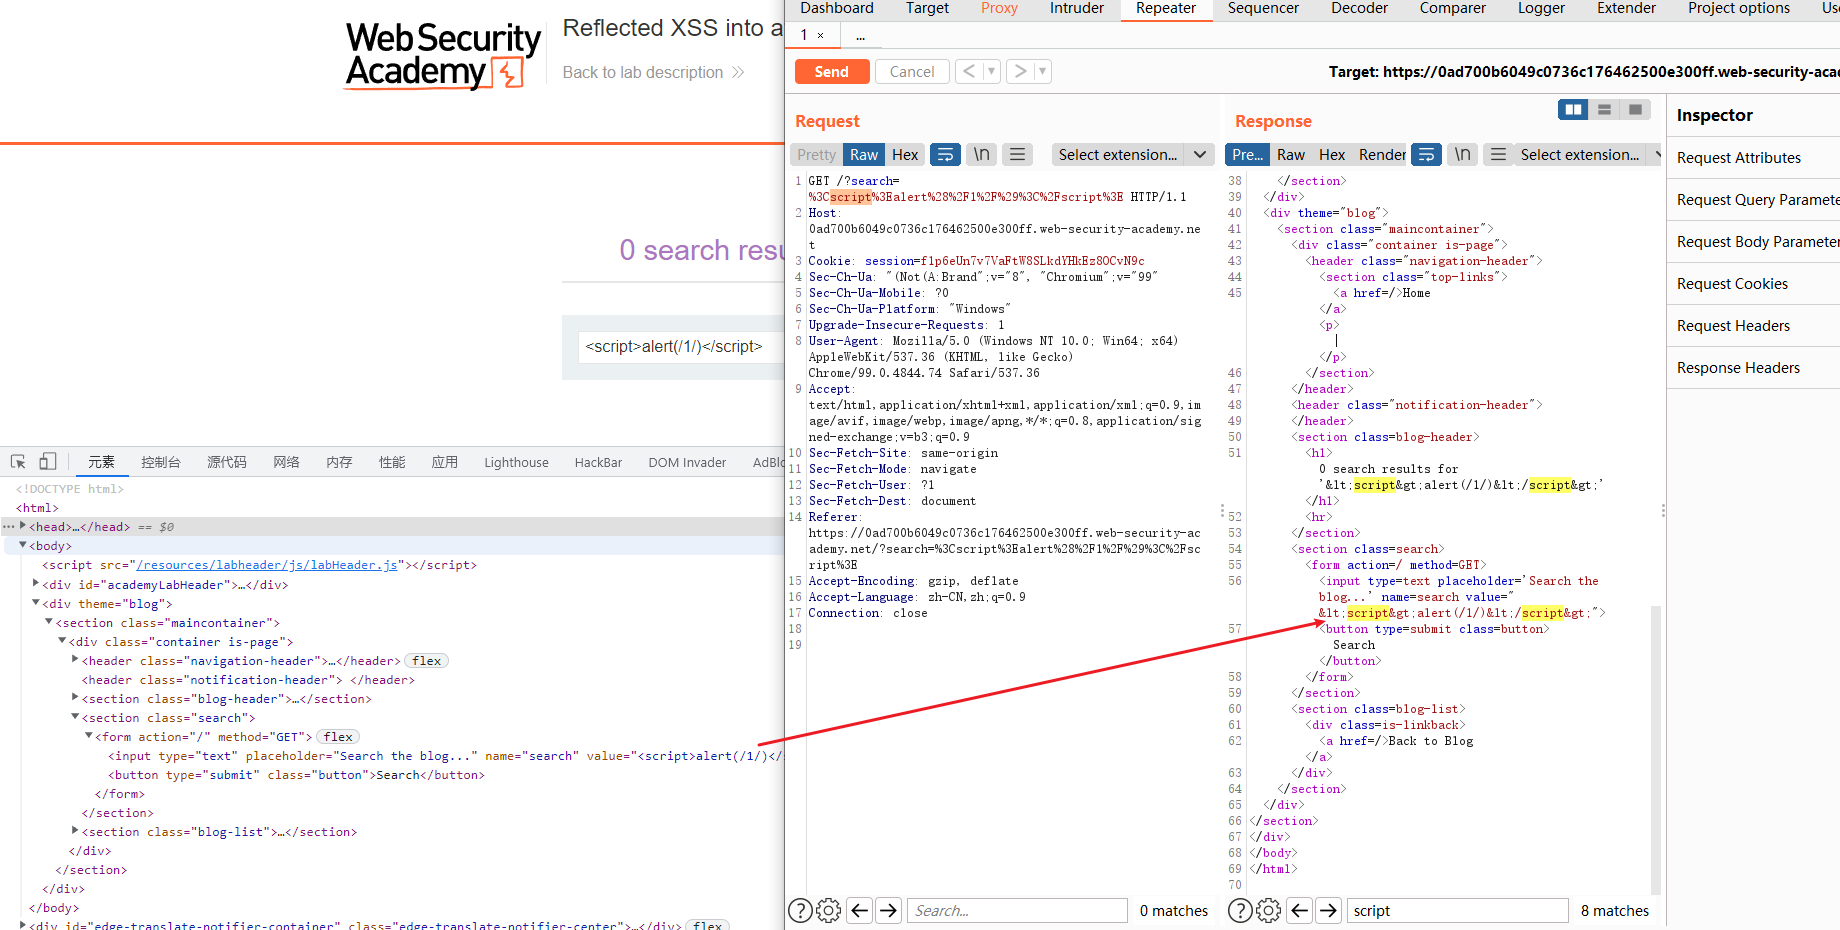Switch Response view to Raw

(1291, 154)
